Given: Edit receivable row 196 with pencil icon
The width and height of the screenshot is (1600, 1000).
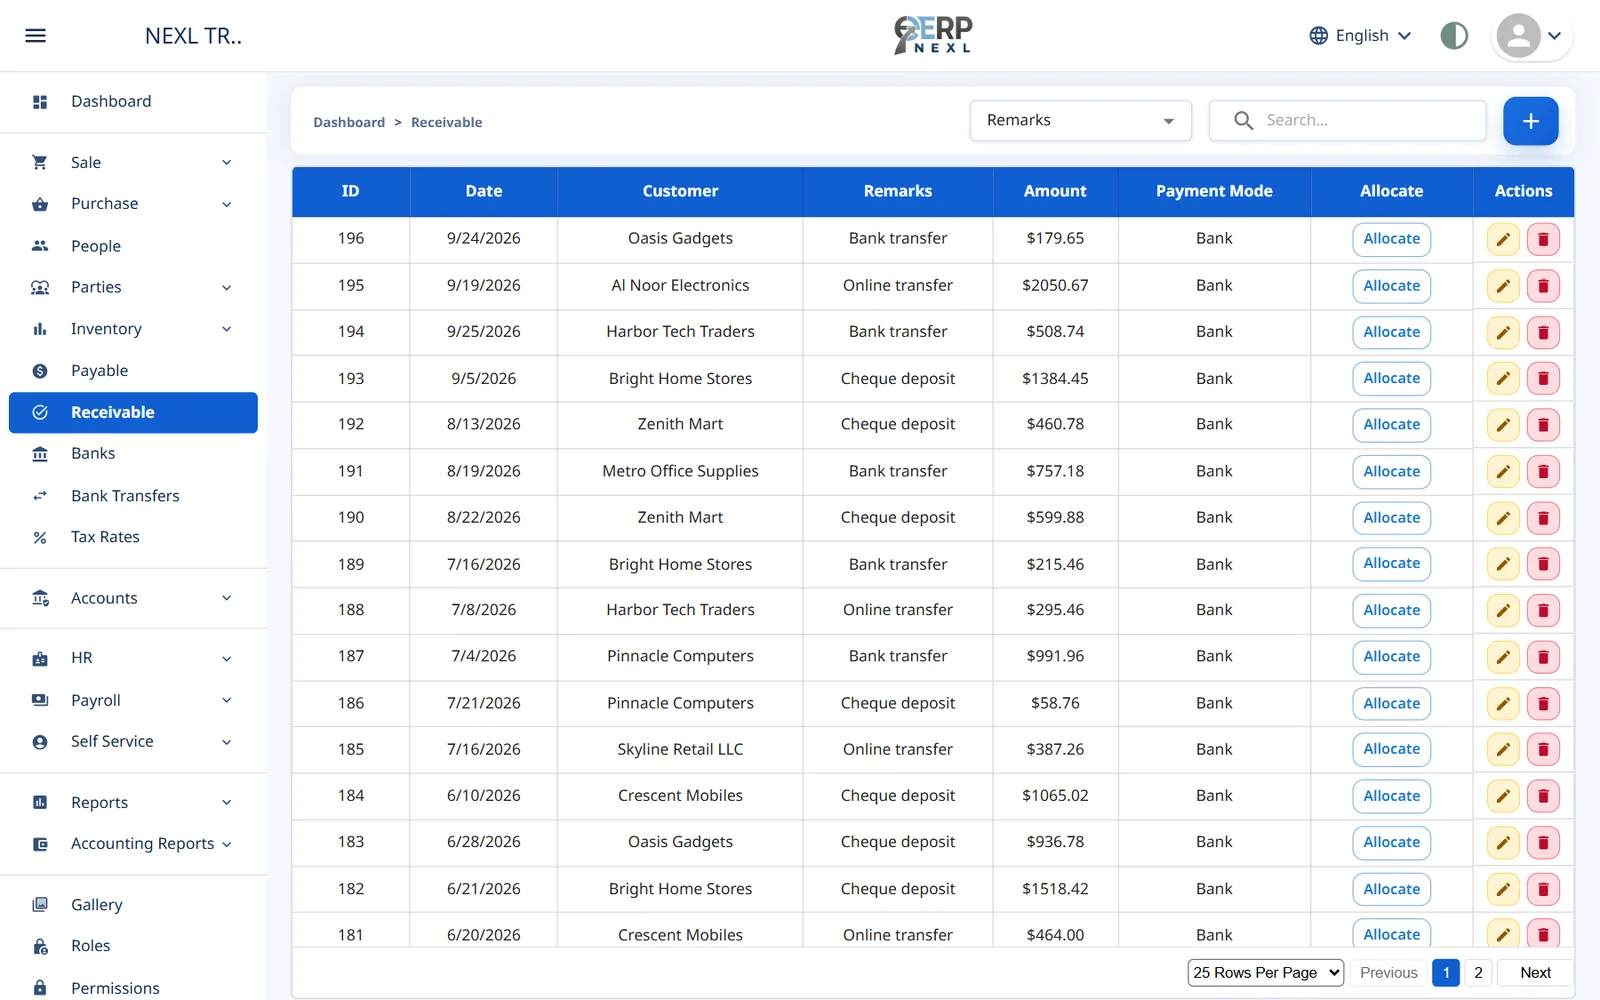Looking at the screenshot, I should click(x=1503, y=240).
